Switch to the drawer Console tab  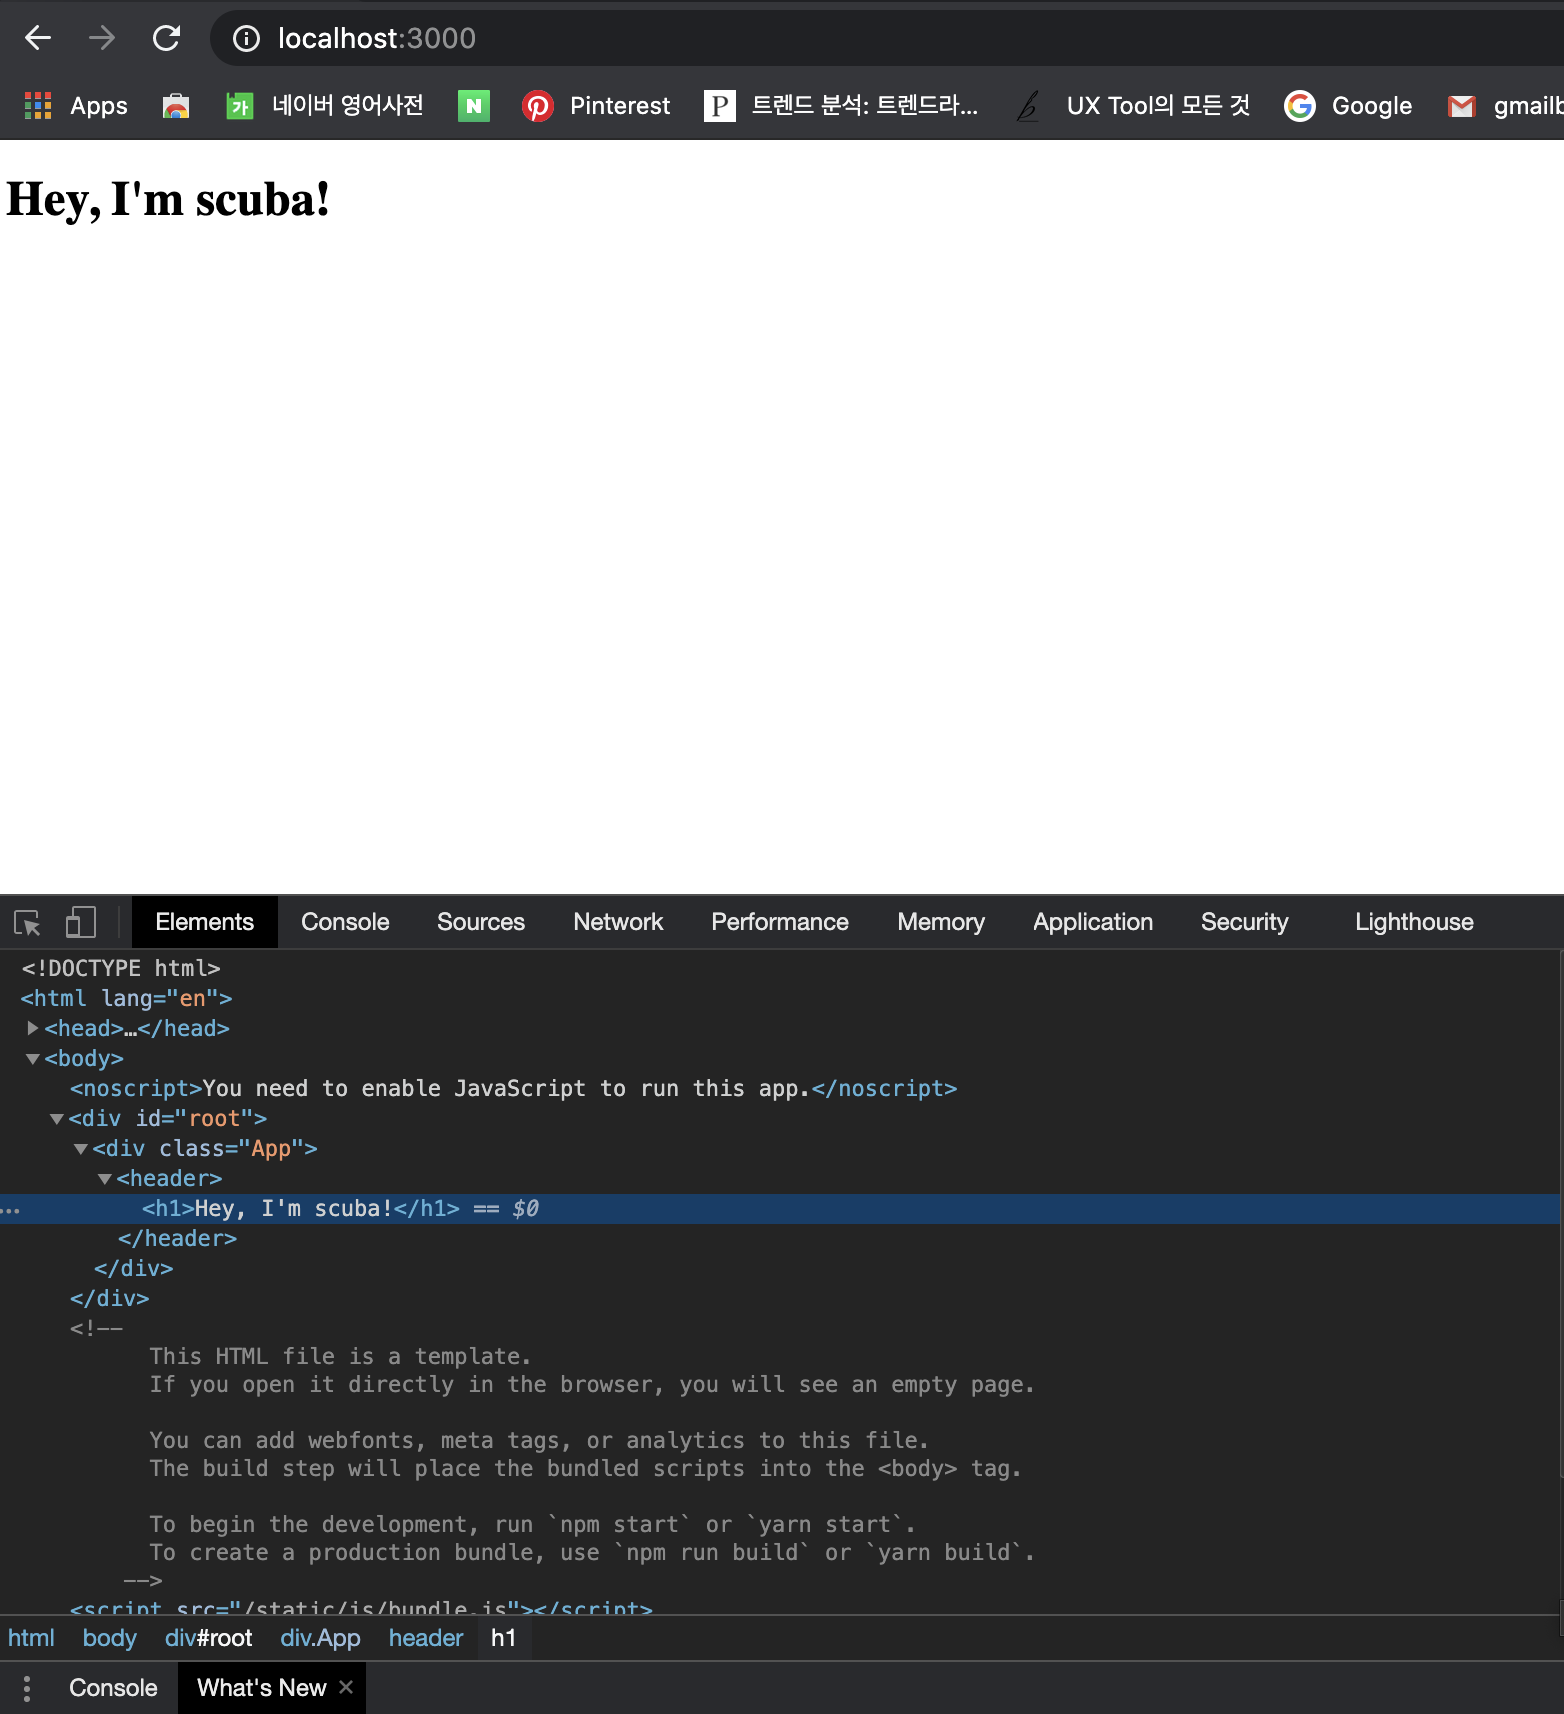click(113, 1688)
